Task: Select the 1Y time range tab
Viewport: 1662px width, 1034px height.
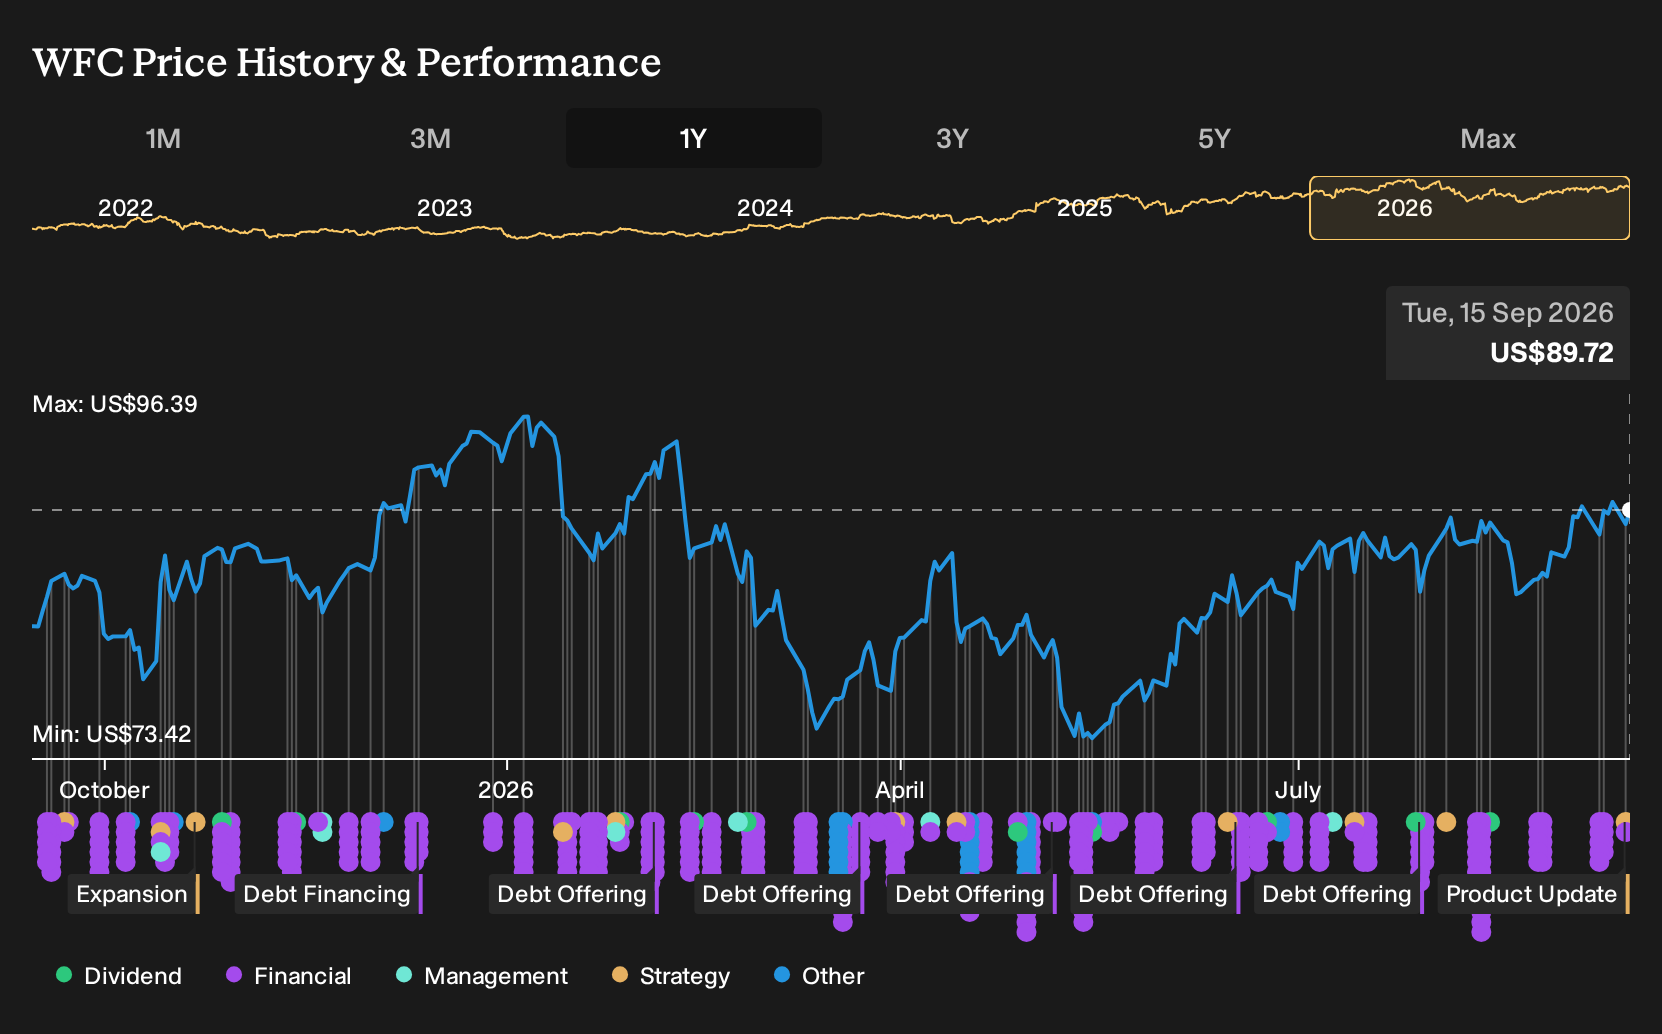Action: pos(693,138)
